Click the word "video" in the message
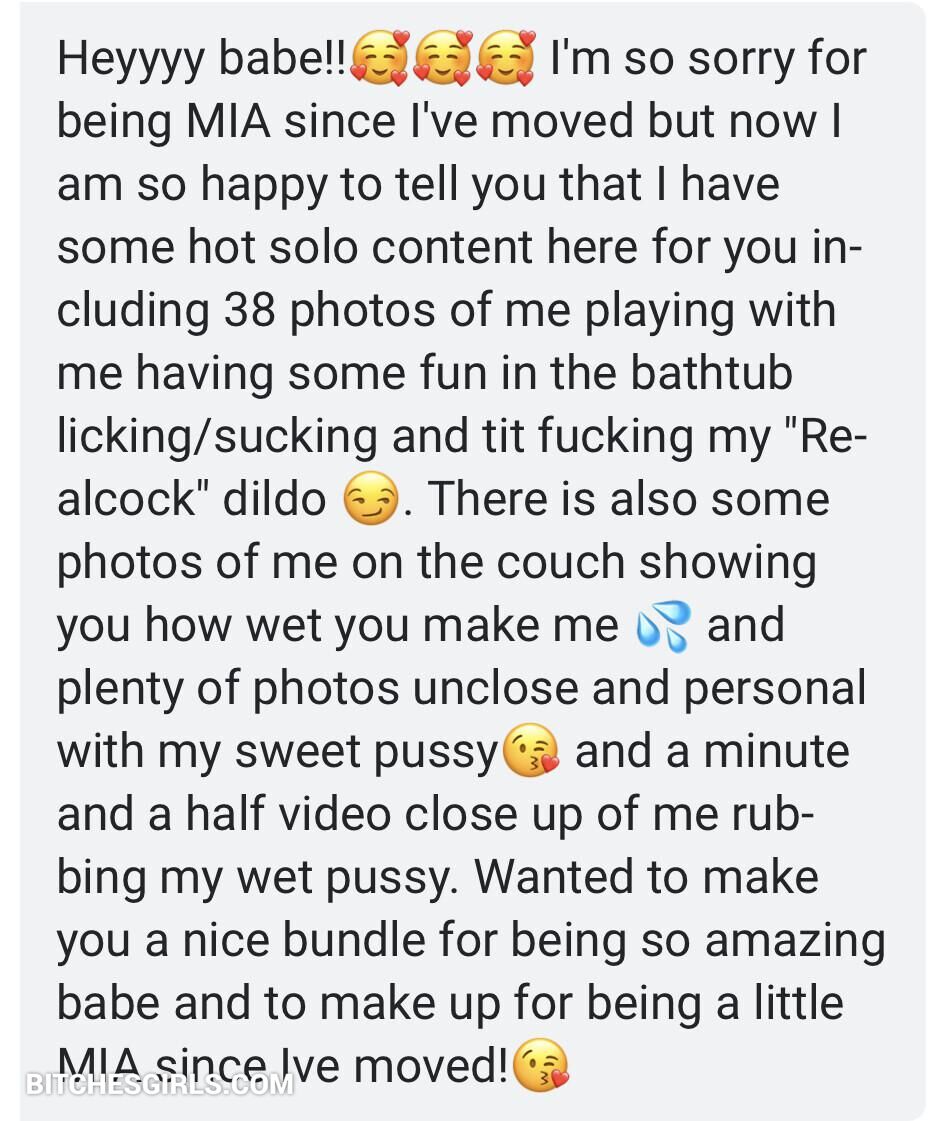Viewport: 947px width, 1121px height. tap(333, 814)
